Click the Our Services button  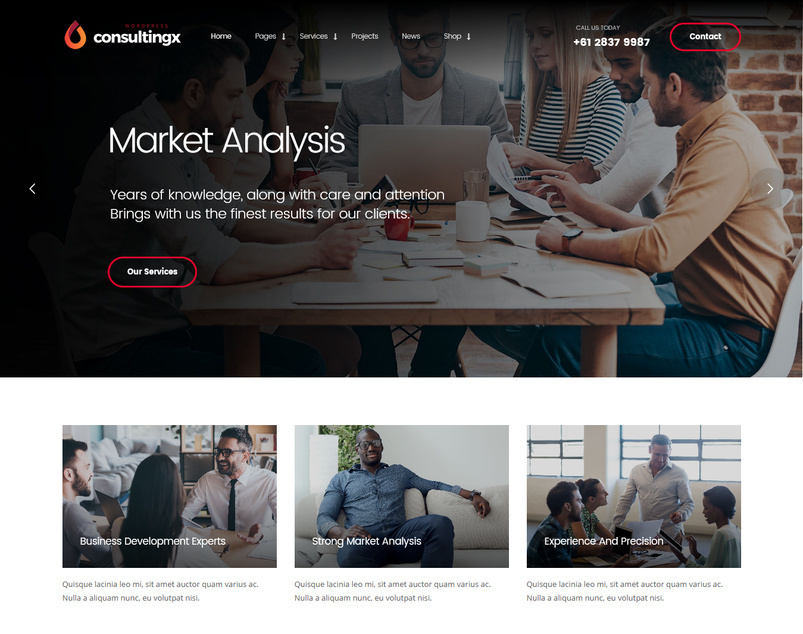tap(152, 271)
